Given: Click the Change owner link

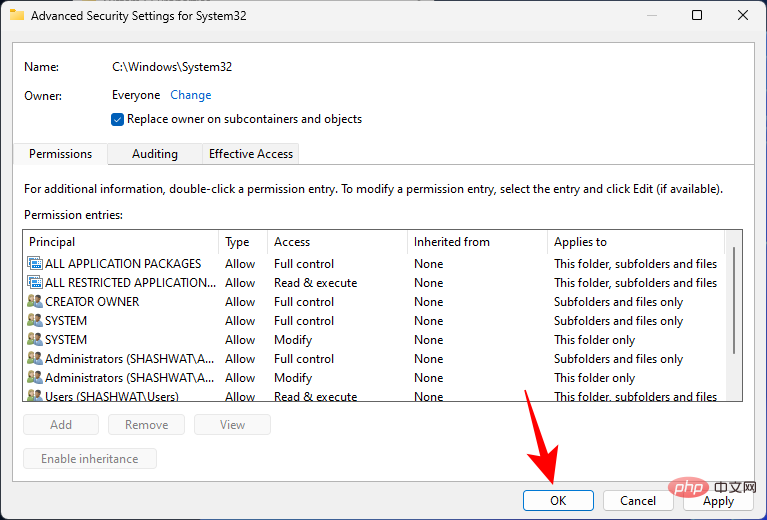Looking at the screenshot, I should [x=190, y=95].
